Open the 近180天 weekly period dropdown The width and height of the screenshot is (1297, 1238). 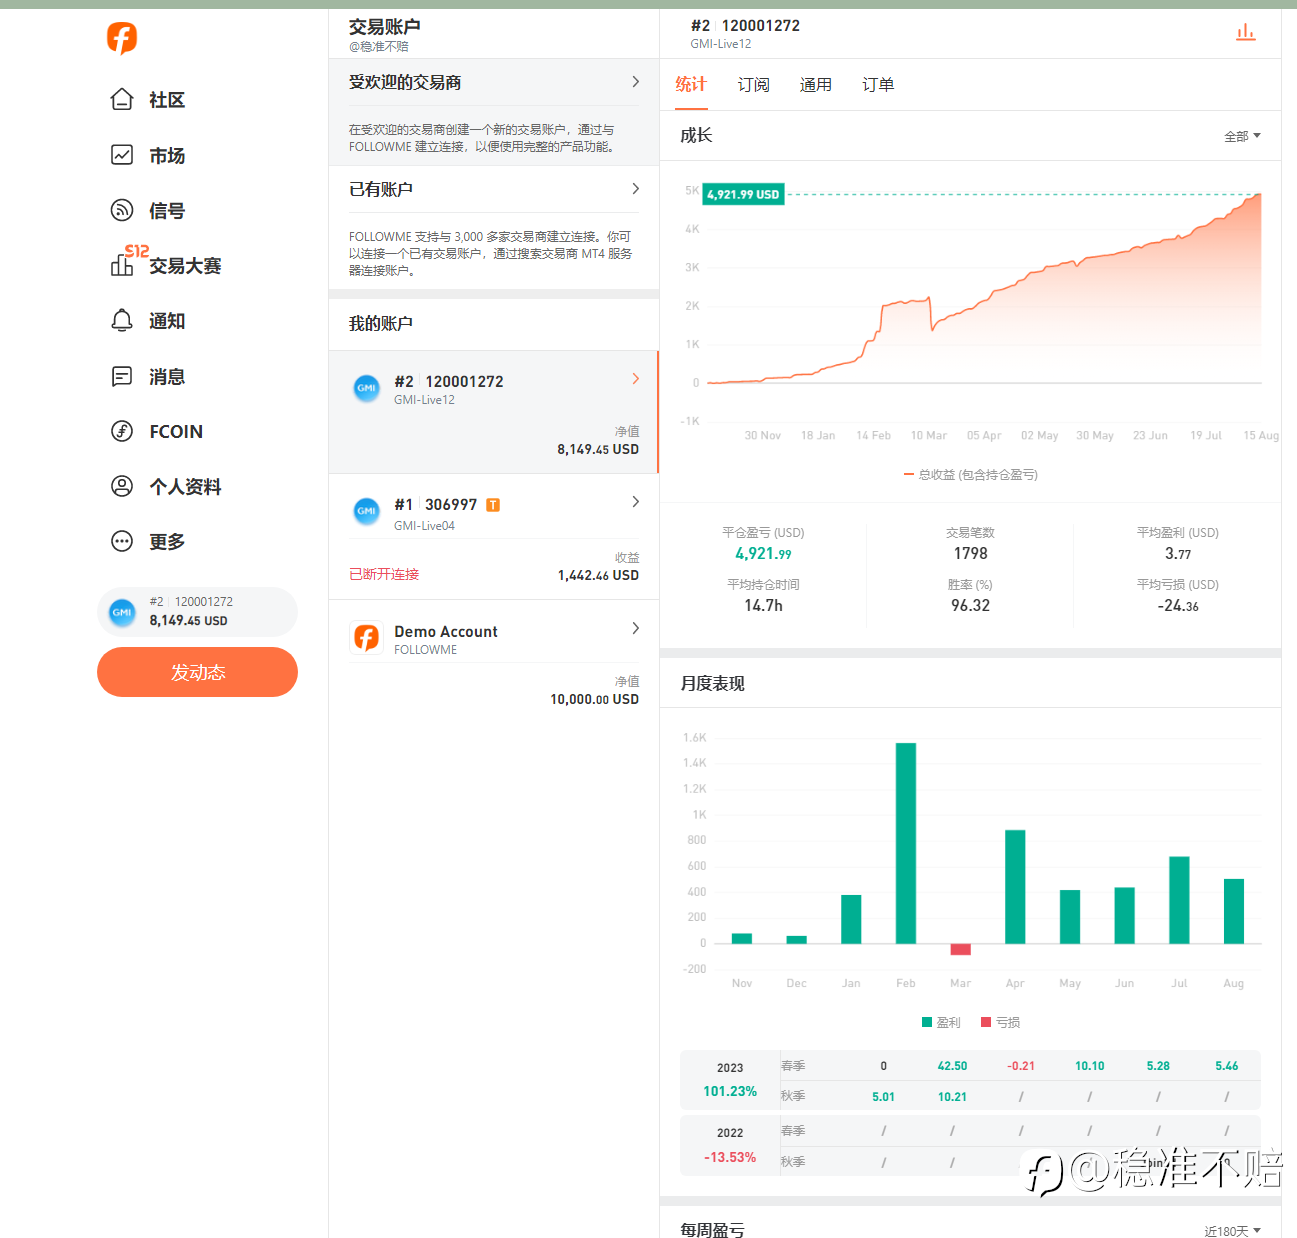tap(1232, 1231)
